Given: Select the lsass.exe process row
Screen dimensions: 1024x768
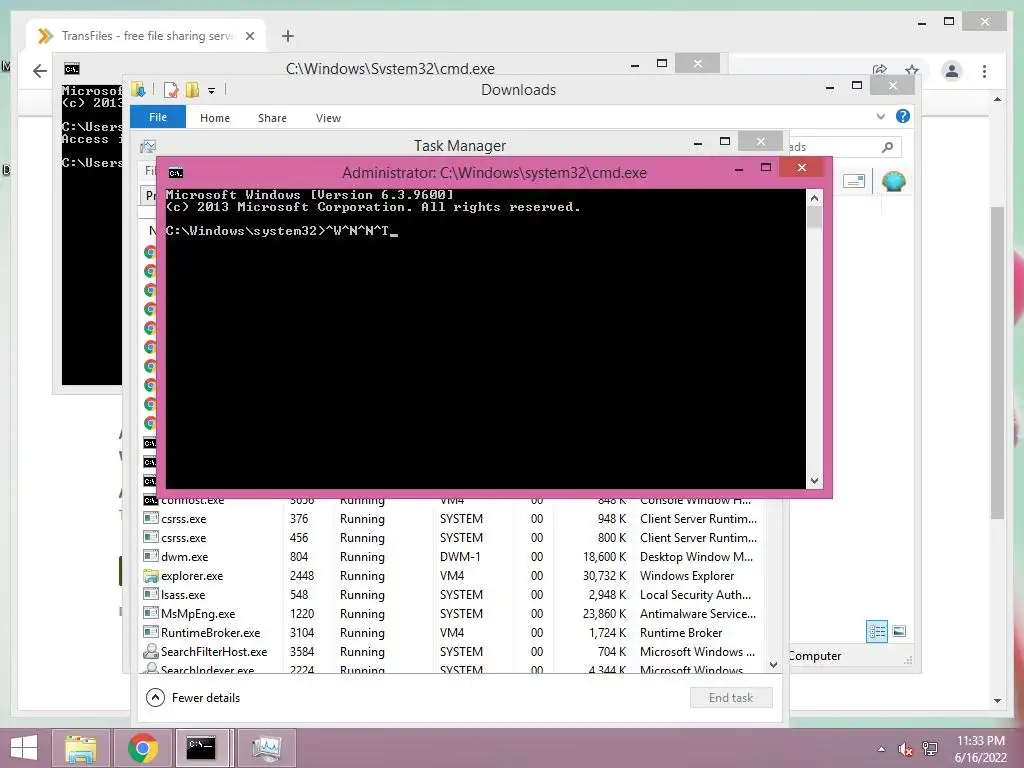Looking at the screenshot, I should pos(452,595).
